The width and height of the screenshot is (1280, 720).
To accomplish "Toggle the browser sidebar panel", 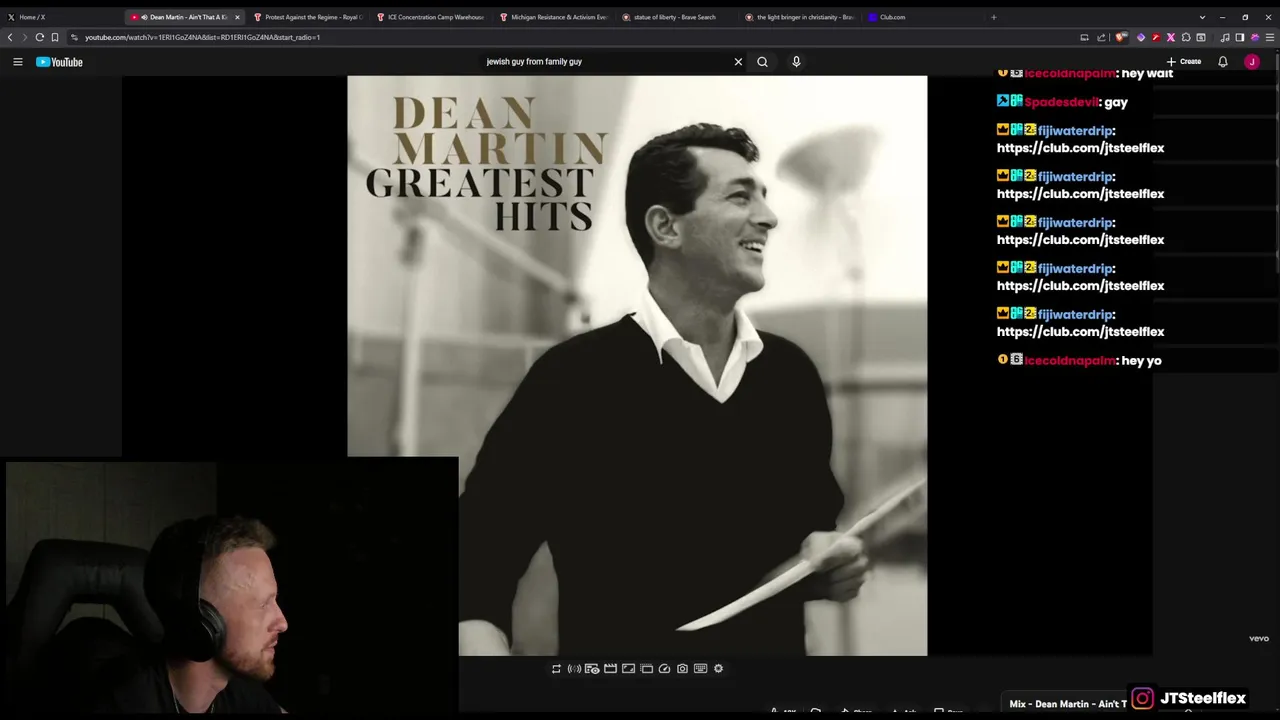I will click(x=1240, y=37).
